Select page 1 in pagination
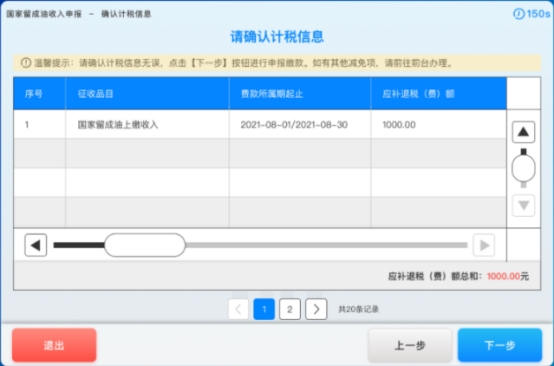Screen dimensions: 554x366 [x=264, y=309]
